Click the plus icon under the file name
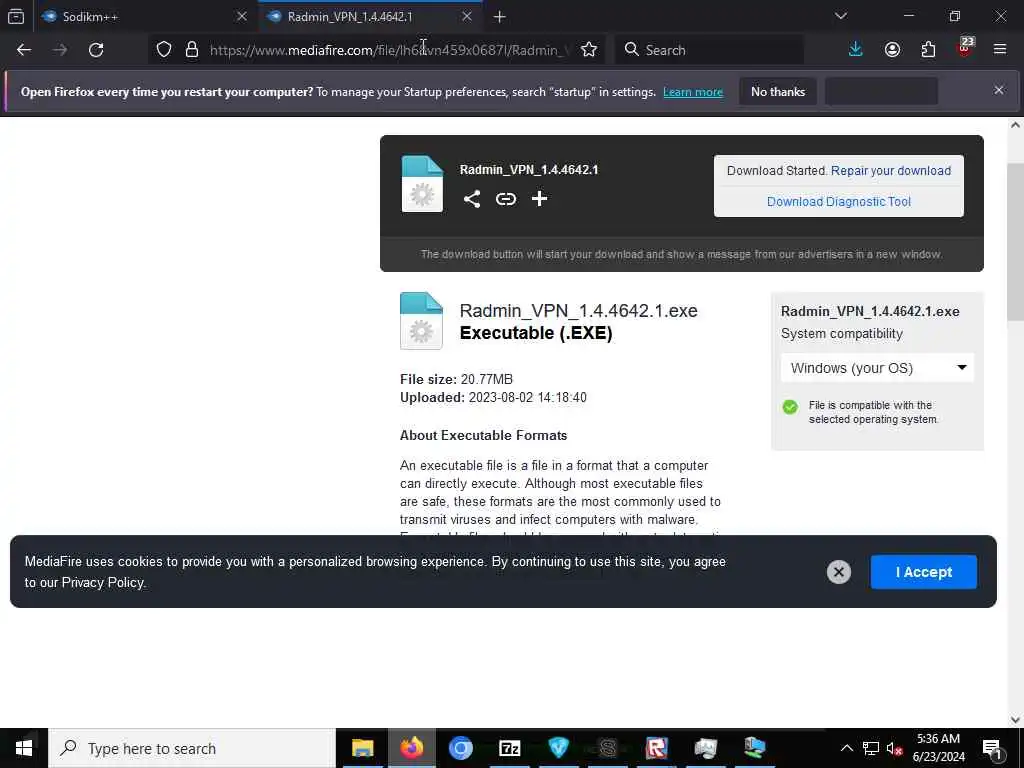This screenshot has height=768, width=1024. tap(539, 199)
